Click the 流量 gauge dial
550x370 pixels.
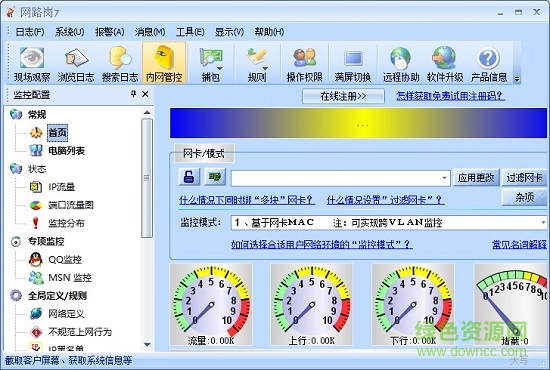click(x=211, y=304)
